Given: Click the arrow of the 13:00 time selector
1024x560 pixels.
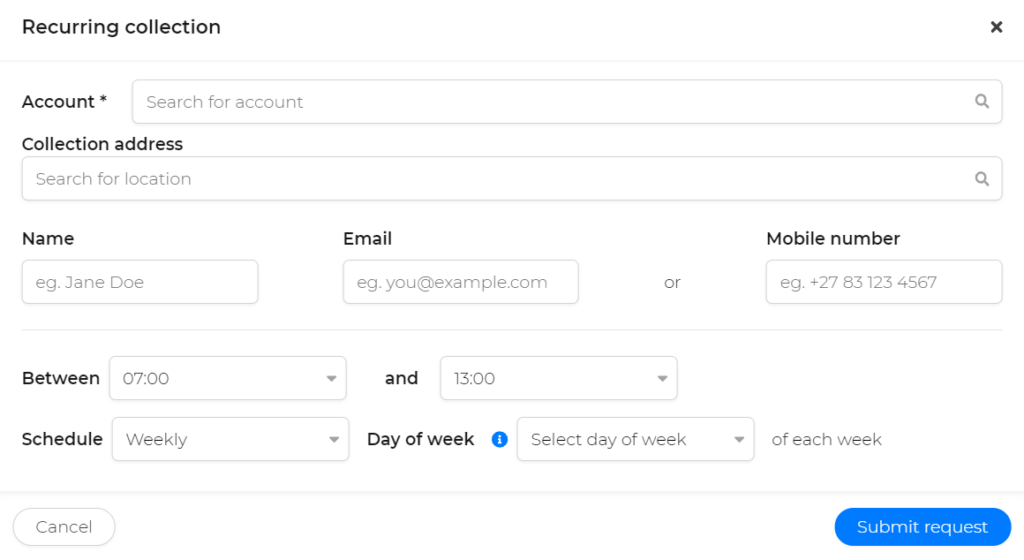Looking at the screenshot, I should (x=662, y=379).
